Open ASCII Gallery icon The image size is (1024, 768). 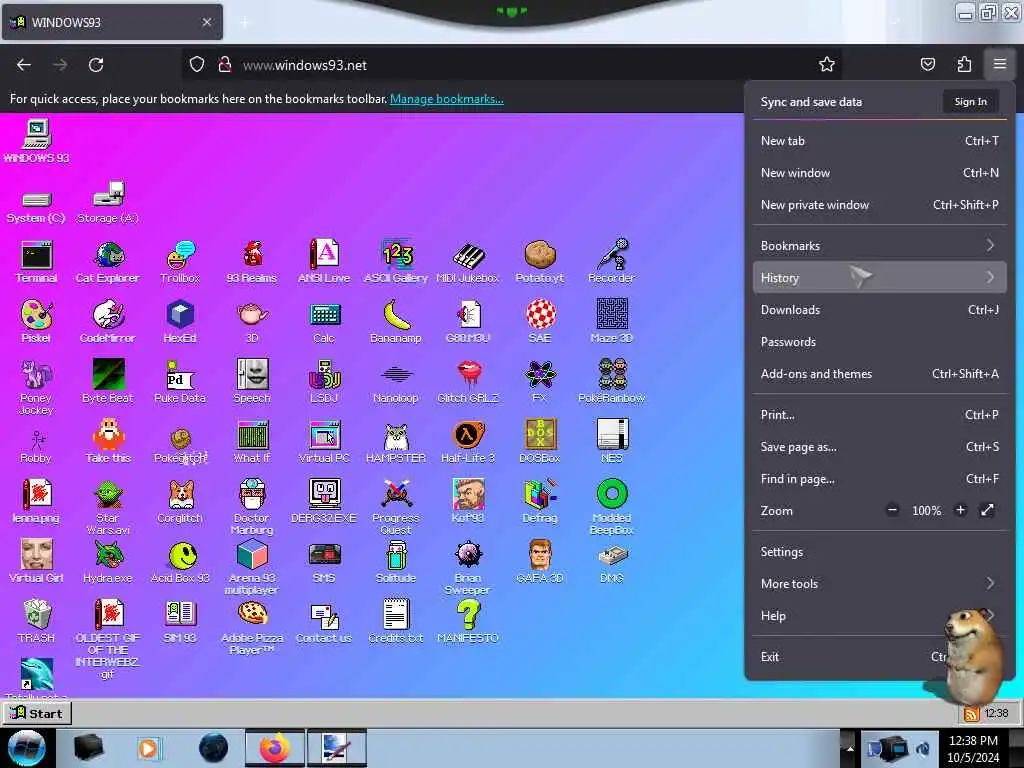[396, 261]
